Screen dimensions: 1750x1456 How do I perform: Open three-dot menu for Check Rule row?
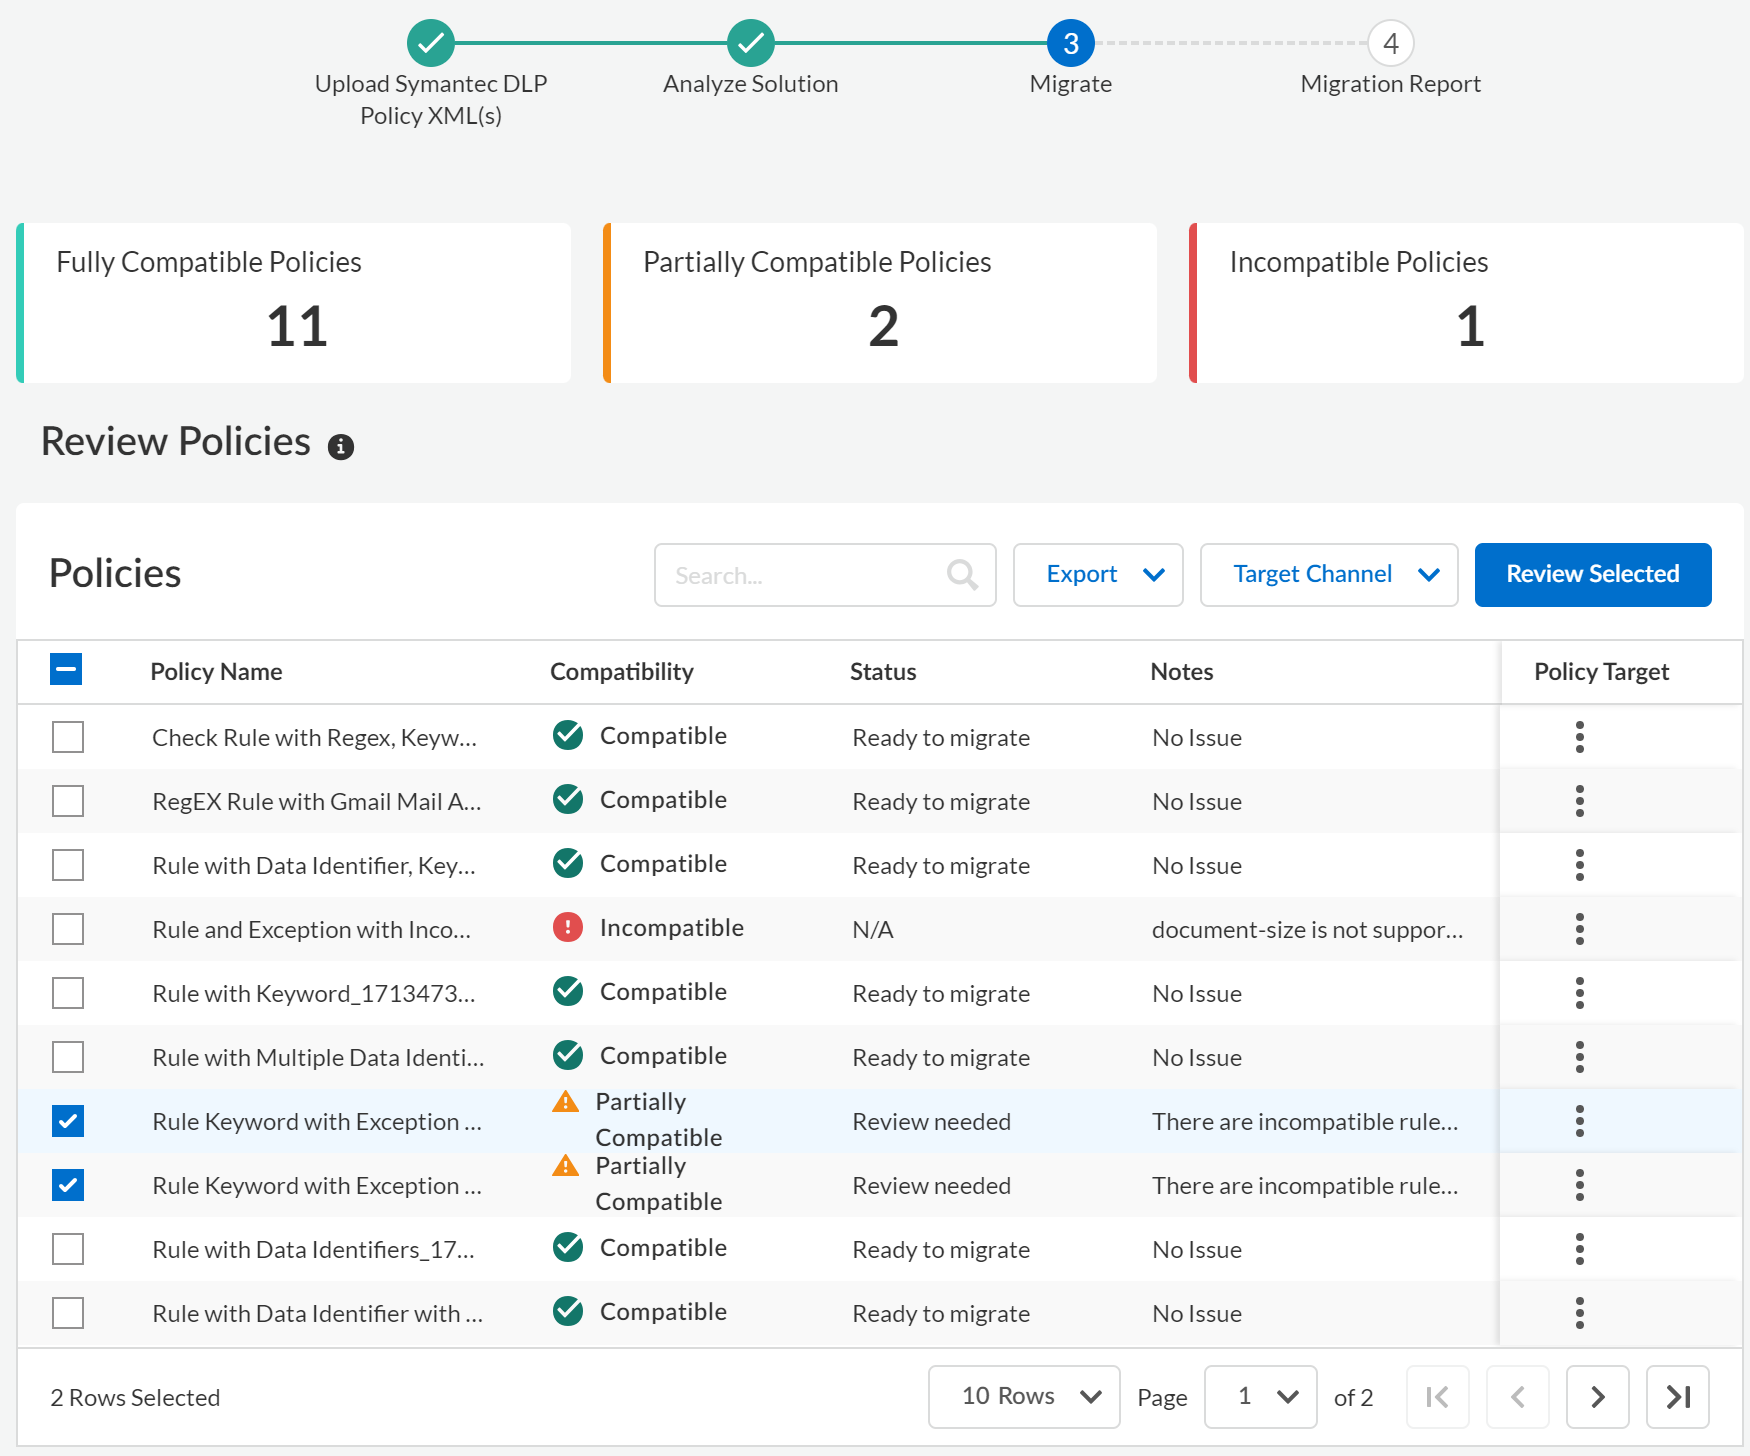pos(1579,737)
